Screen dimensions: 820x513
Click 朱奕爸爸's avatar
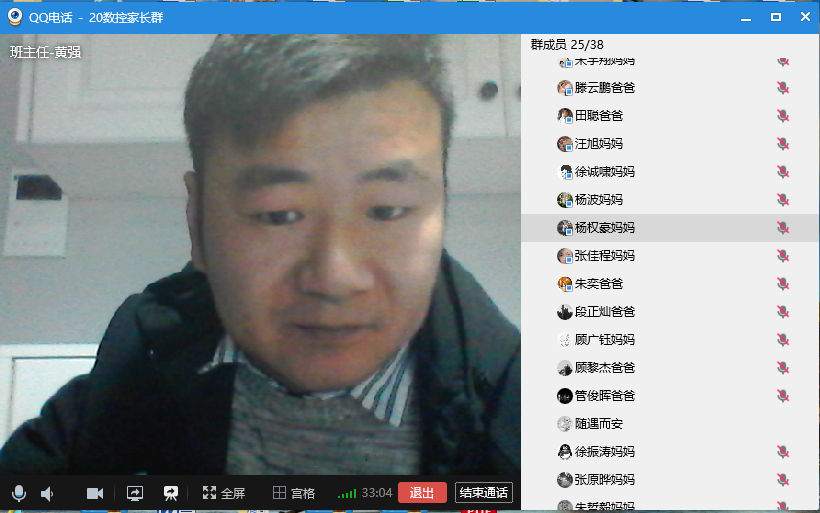point(565,284)
